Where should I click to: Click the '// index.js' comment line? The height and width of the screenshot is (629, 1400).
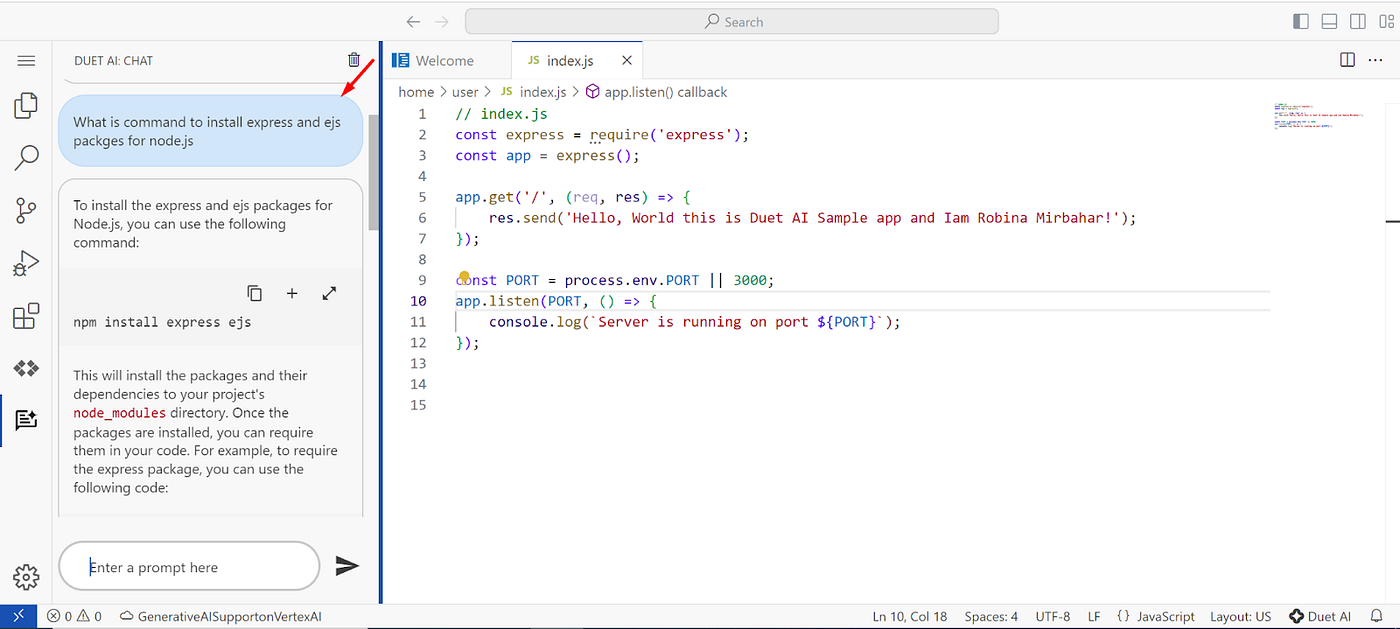tap(501, 114)
